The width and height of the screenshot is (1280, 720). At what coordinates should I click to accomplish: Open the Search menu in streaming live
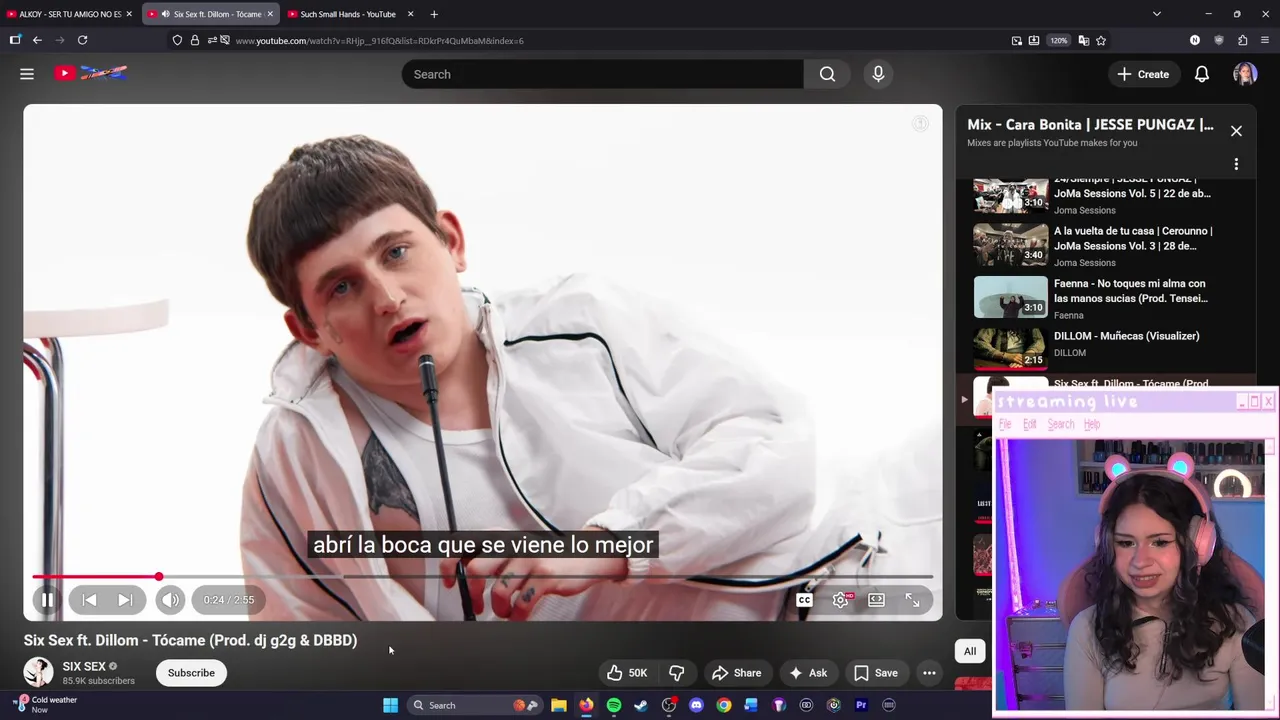tap(1061, 424)
